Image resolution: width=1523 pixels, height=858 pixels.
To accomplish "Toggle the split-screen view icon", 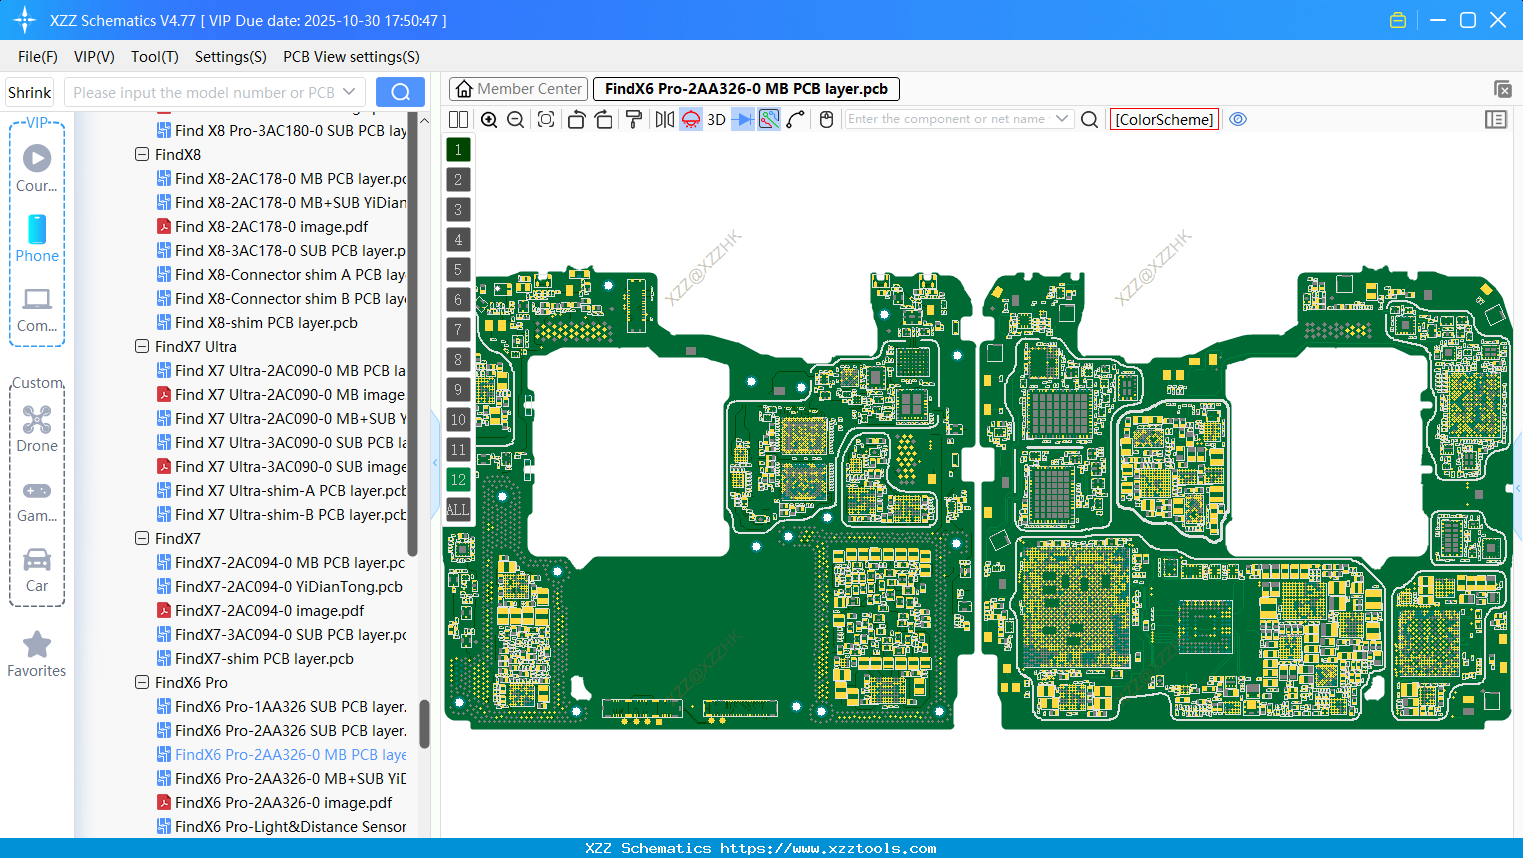I will click(x=458, y=119).
